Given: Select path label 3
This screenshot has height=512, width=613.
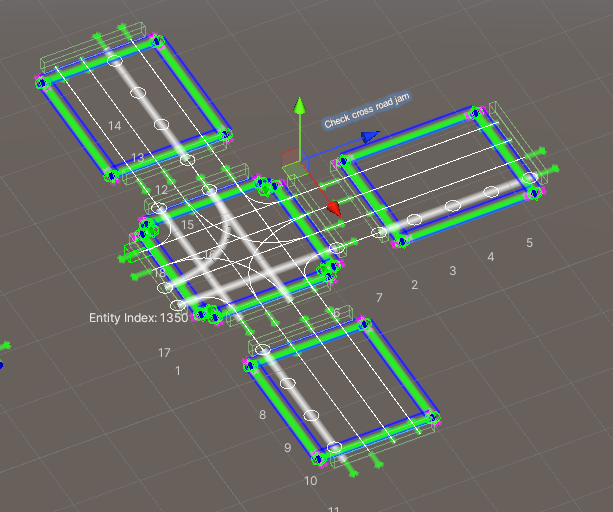Looking at the screenshot, I should [x=453, y=271].
